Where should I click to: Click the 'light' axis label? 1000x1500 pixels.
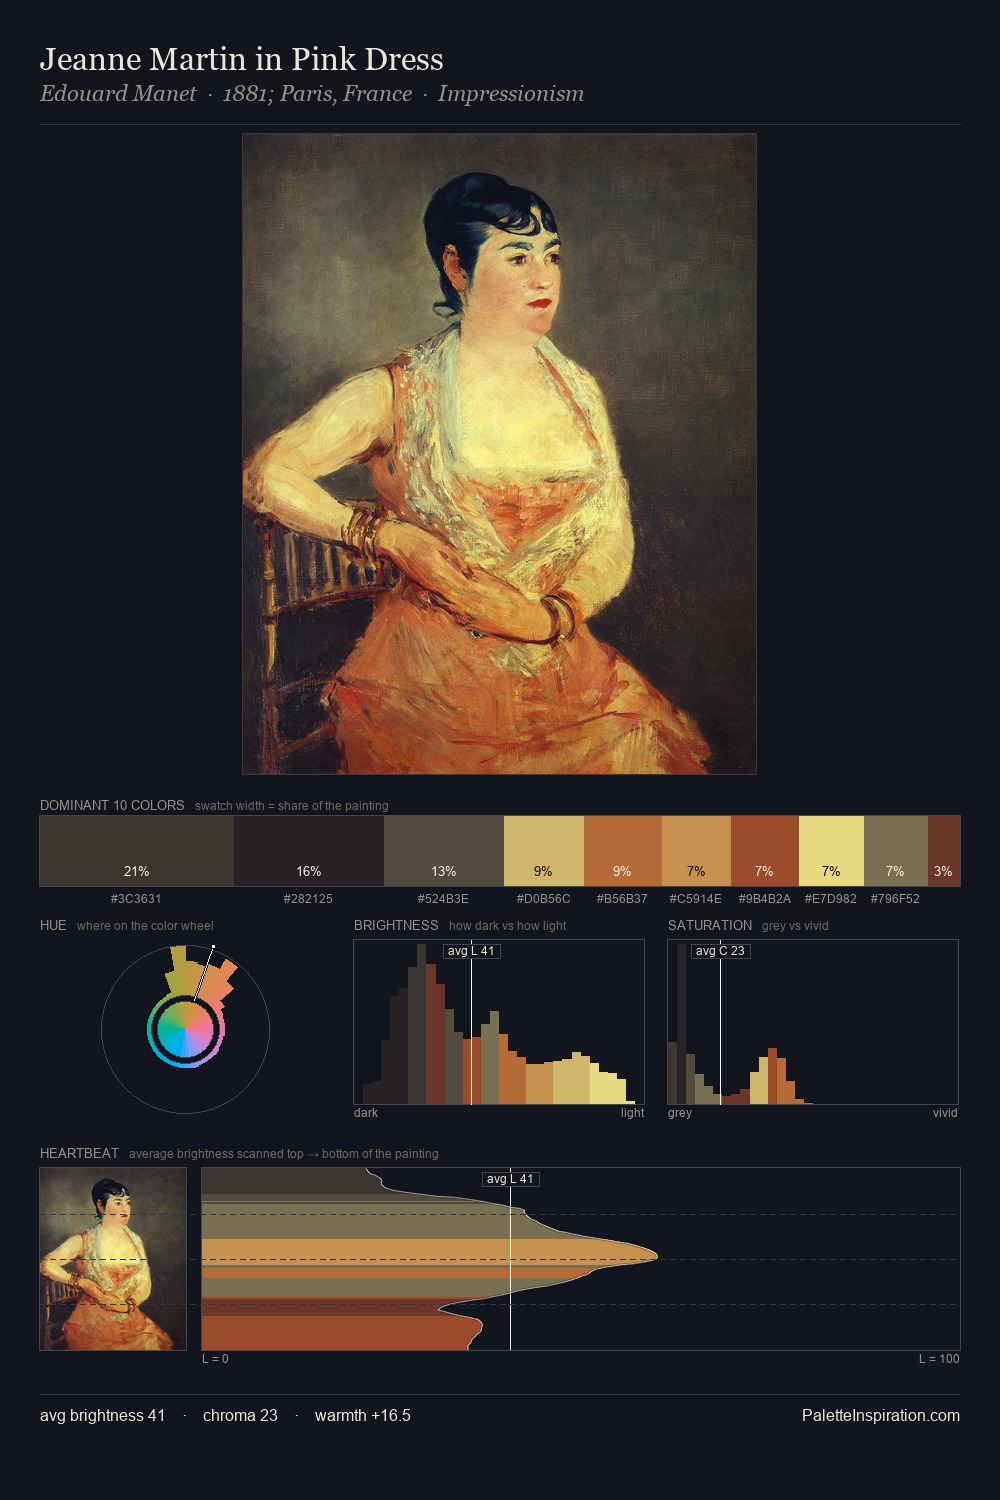tap(632, 1113)
